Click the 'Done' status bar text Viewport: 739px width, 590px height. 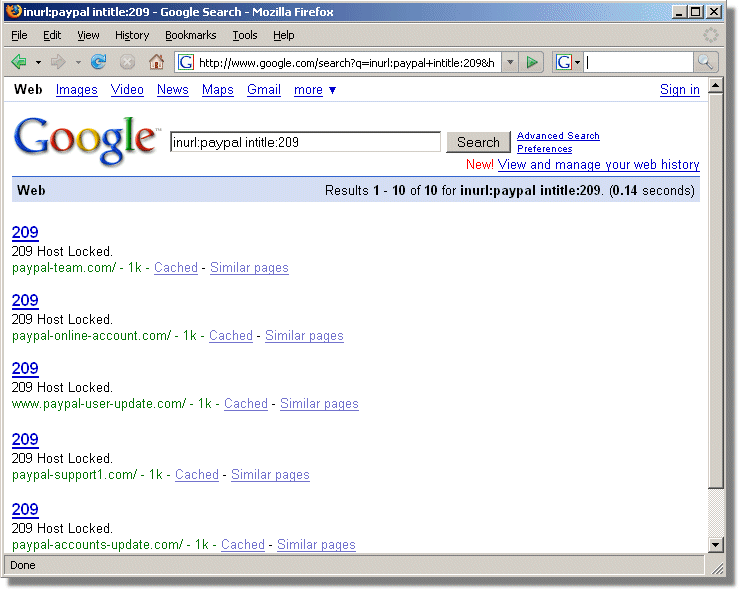point(23,565)
